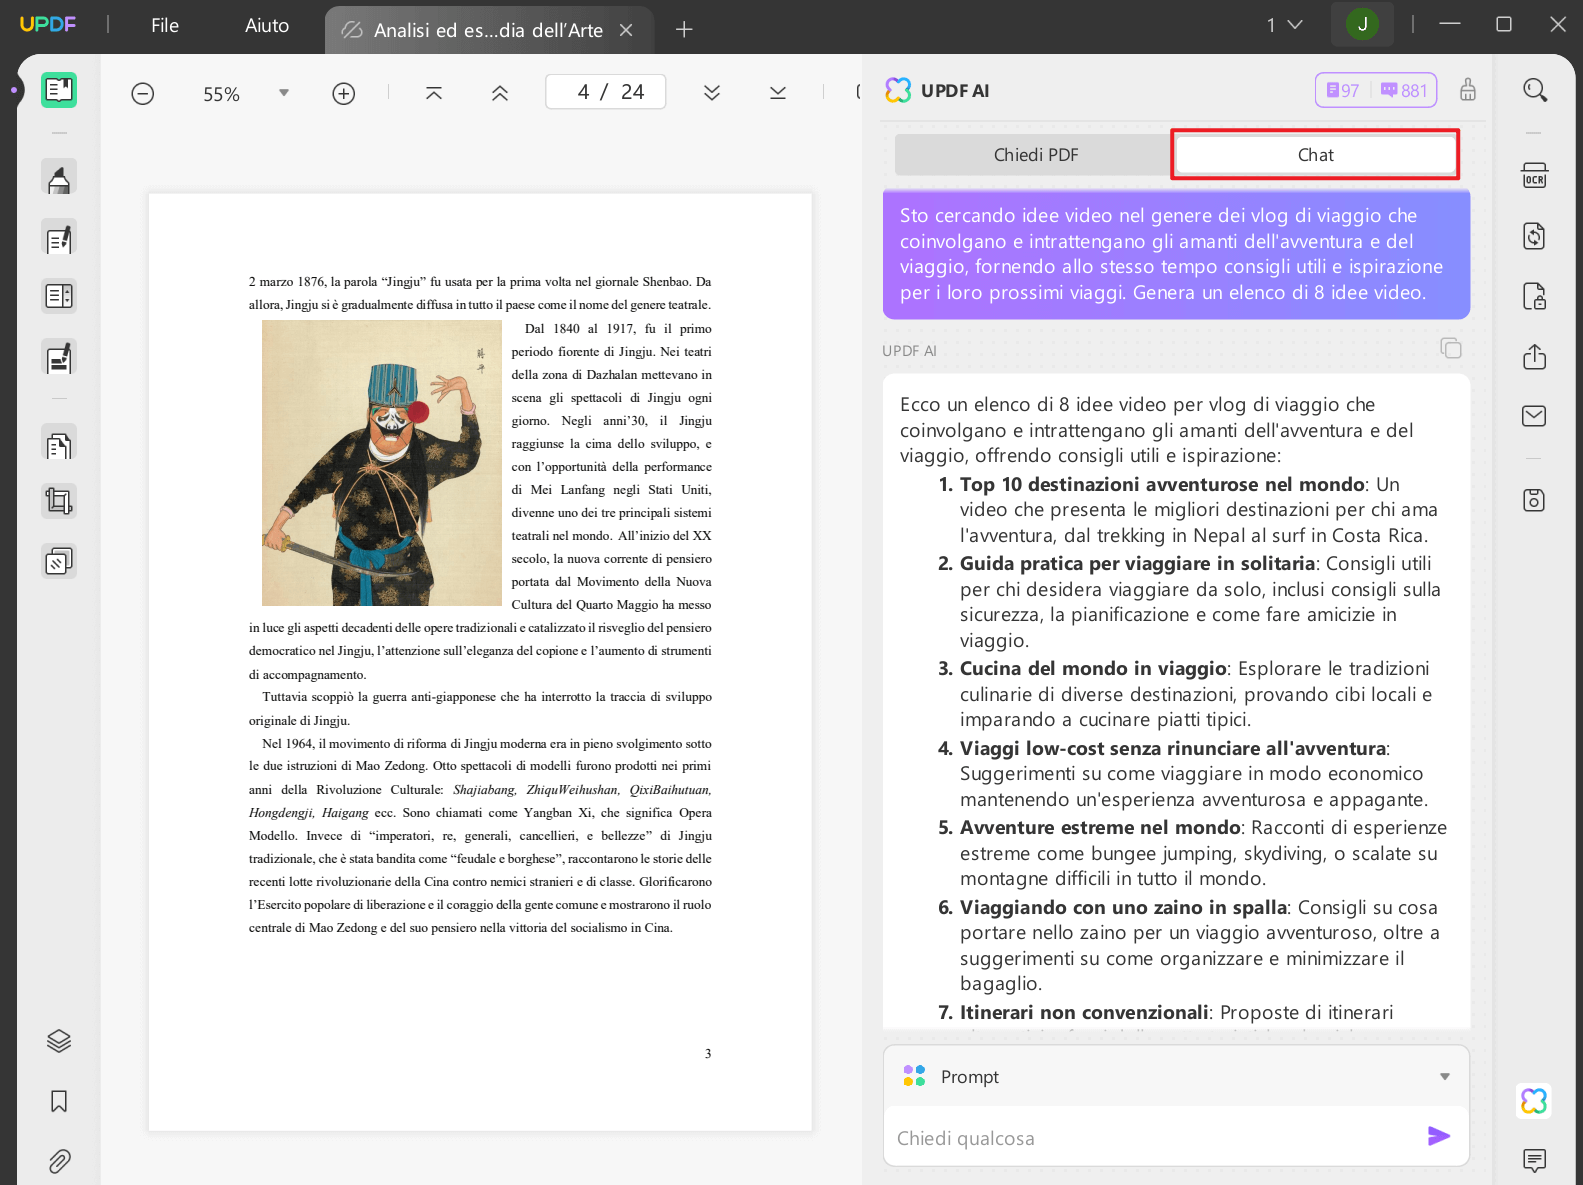The height and width of the screenshot is (1185, 1583).
Task: Click the 'UPDF AI' sender label above the response
Action: (909, 351)
